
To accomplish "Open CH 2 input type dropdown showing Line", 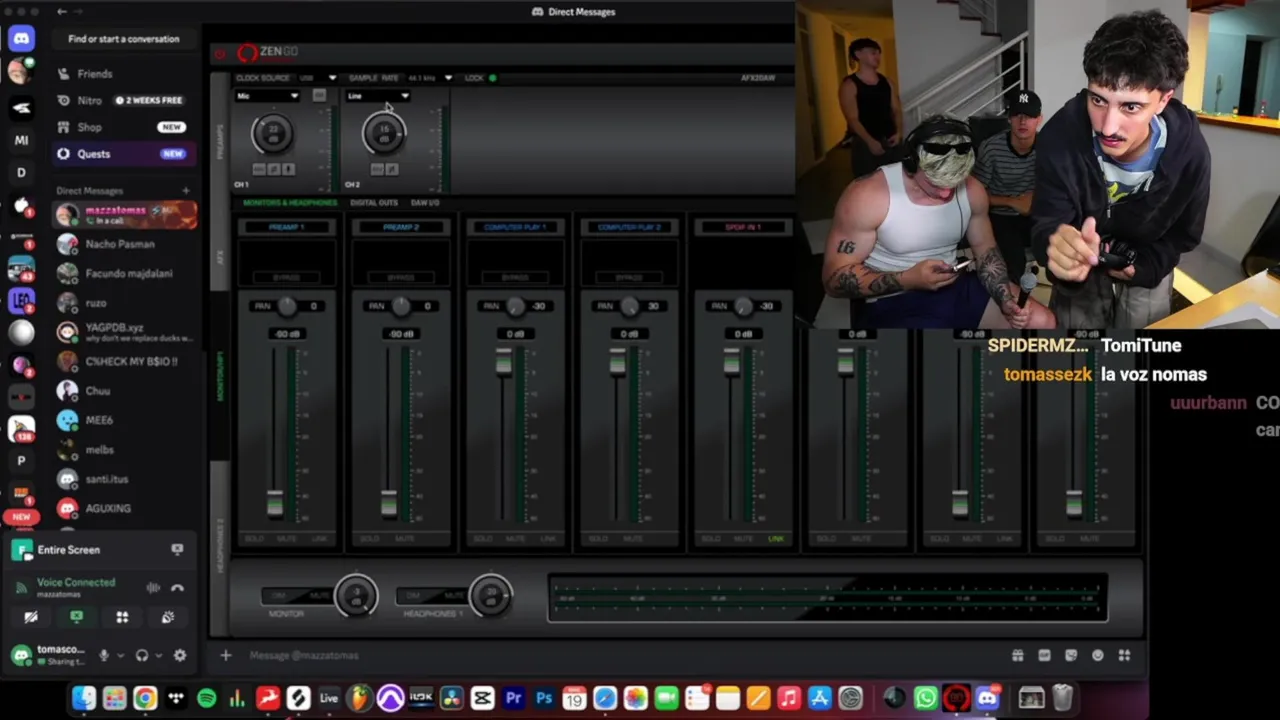I will coord(378,96).
